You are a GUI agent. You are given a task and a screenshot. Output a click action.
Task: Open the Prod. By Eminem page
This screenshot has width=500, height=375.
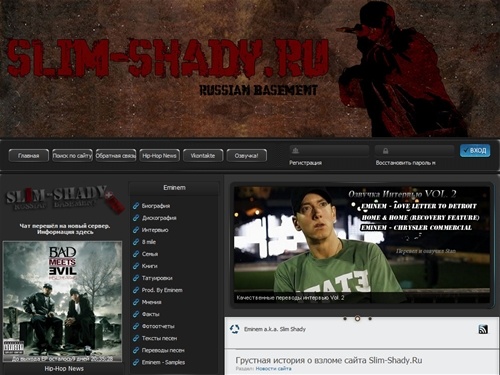[x=162, y=290]
